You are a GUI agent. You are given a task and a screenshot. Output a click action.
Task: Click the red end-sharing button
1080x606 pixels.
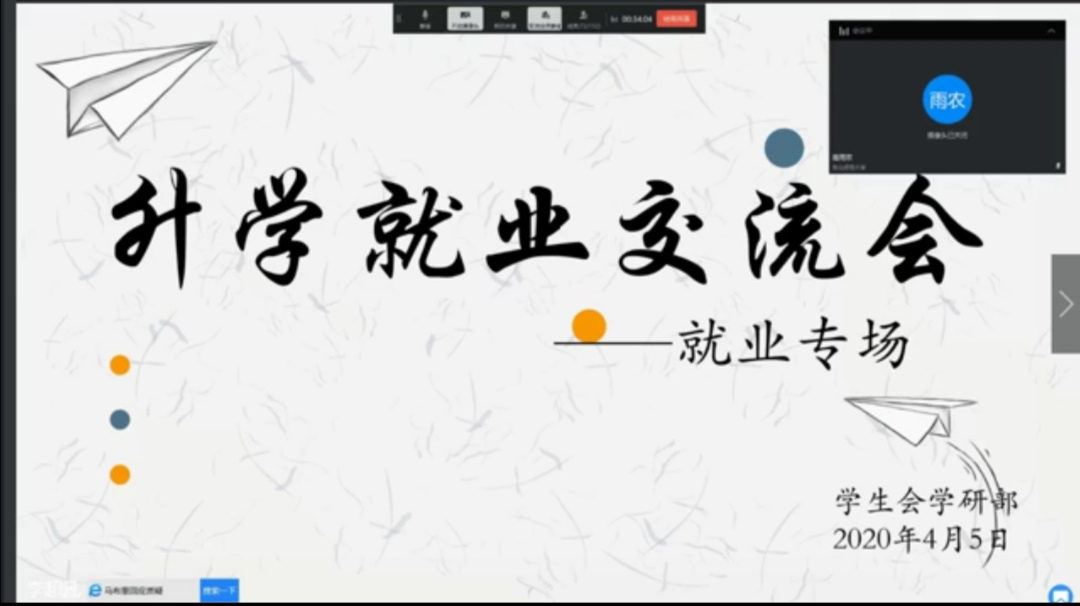point(676,18)
